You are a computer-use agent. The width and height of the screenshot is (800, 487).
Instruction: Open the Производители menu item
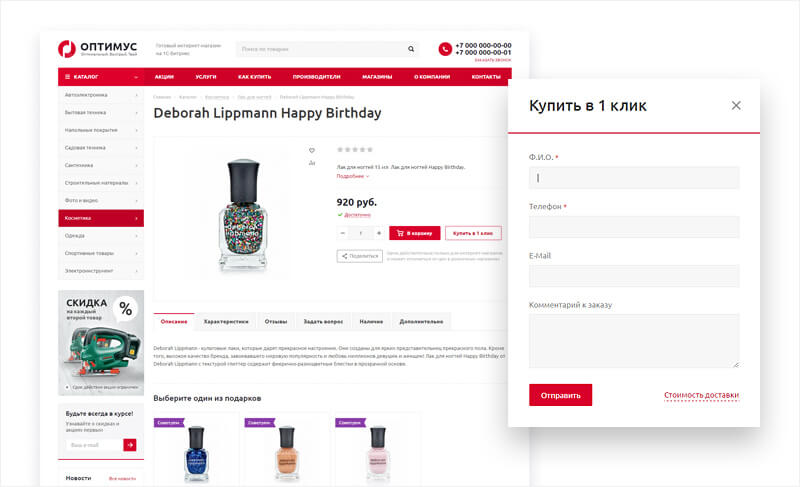[317, 77]
